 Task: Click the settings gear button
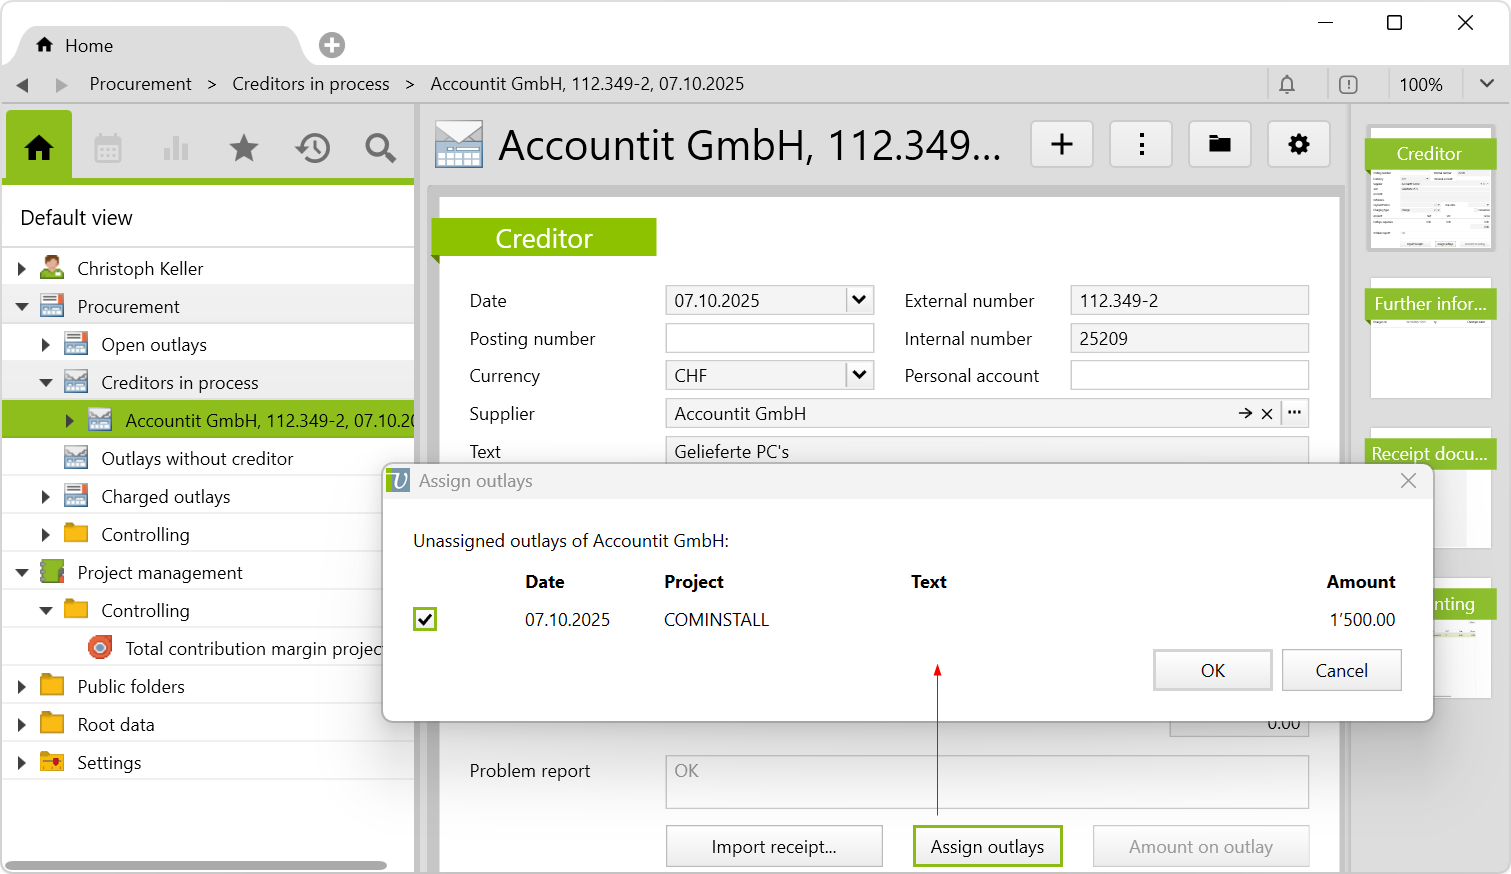tap(1298, 145)
